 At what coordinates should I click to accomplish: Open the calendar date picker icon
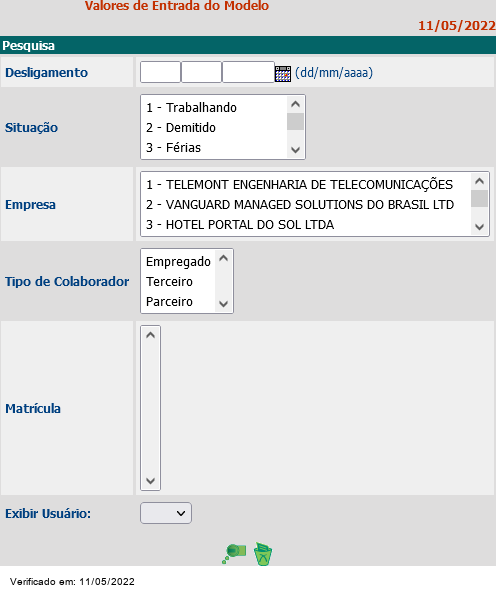[283, 73]
